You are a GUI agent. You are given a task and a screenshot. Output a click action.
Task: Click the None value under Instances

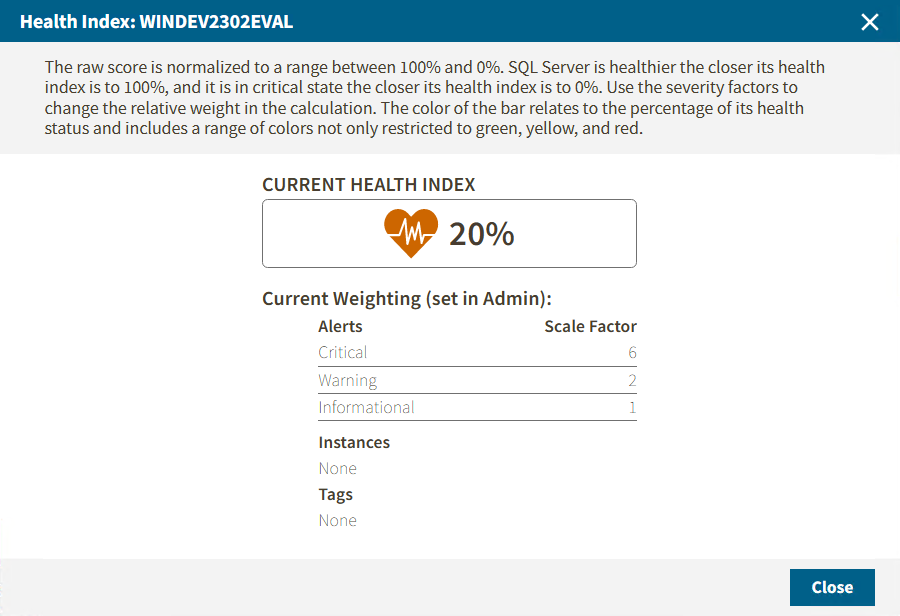click(337, 468)
